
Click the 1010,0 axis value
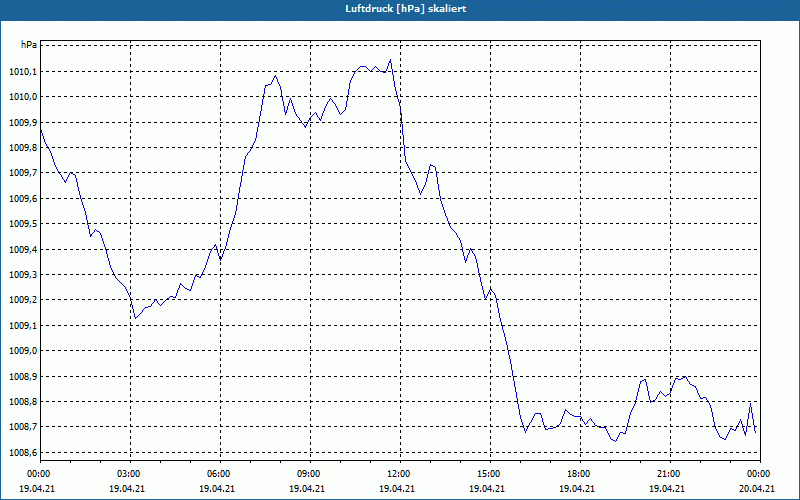[x=23, y=97]
